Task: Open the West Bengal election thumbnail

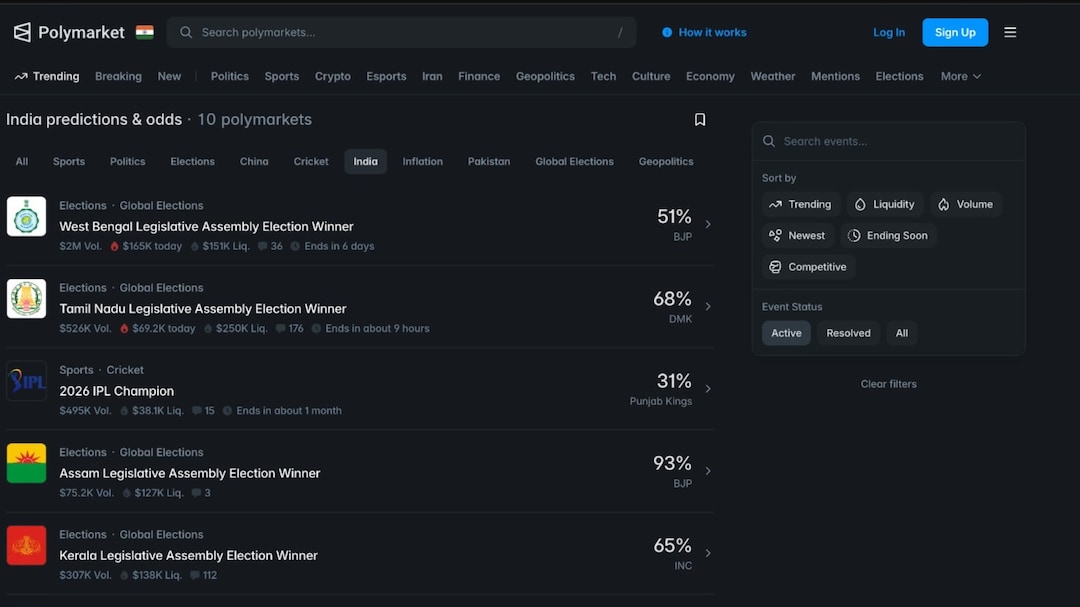Action: [27, 216]
